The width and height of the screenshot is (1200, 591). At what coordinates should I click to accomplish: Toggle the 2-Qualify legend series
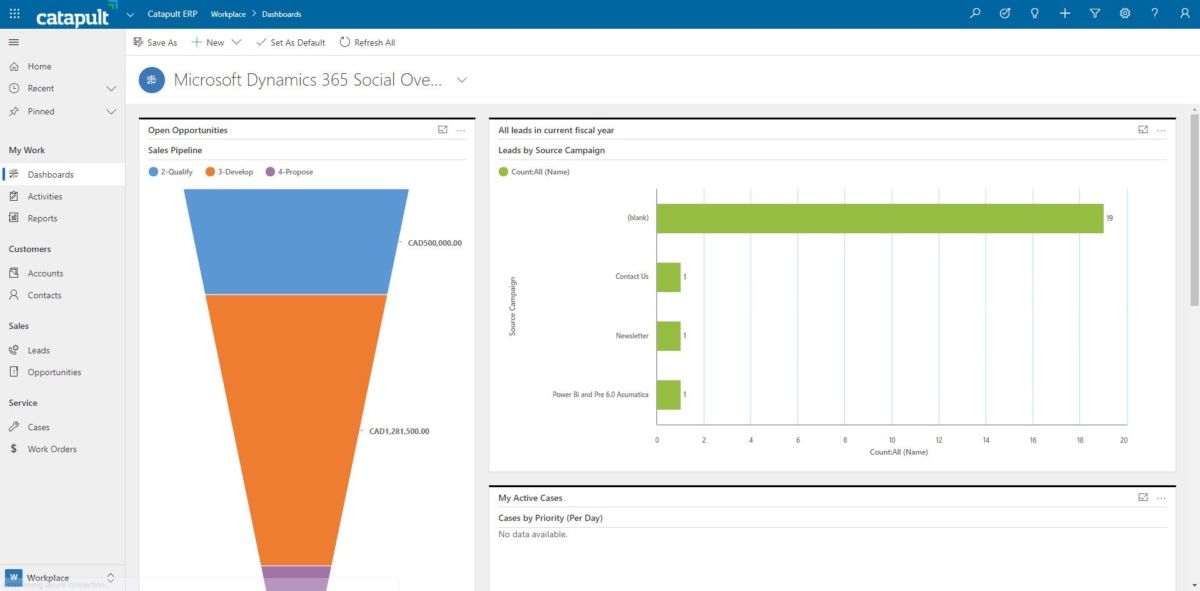coord(171,172)
